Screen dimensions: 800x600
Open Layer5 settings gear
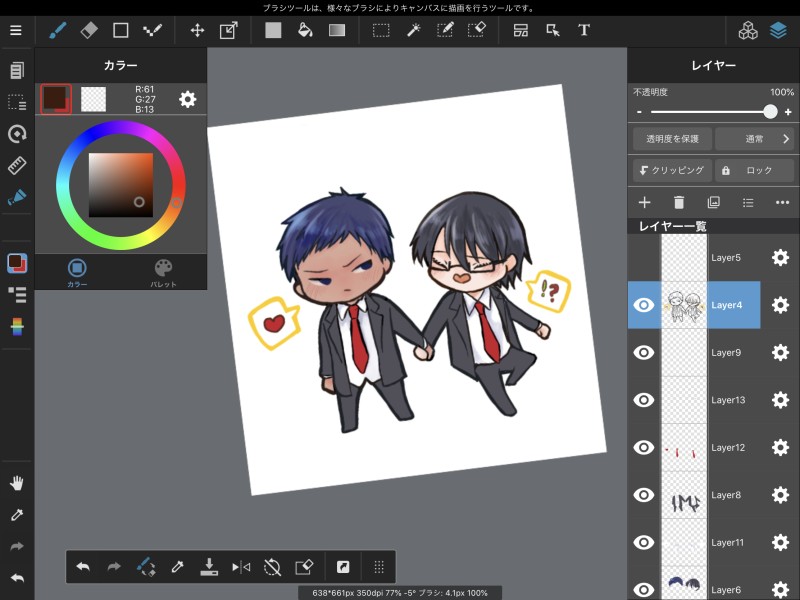(x=780, y=258)
